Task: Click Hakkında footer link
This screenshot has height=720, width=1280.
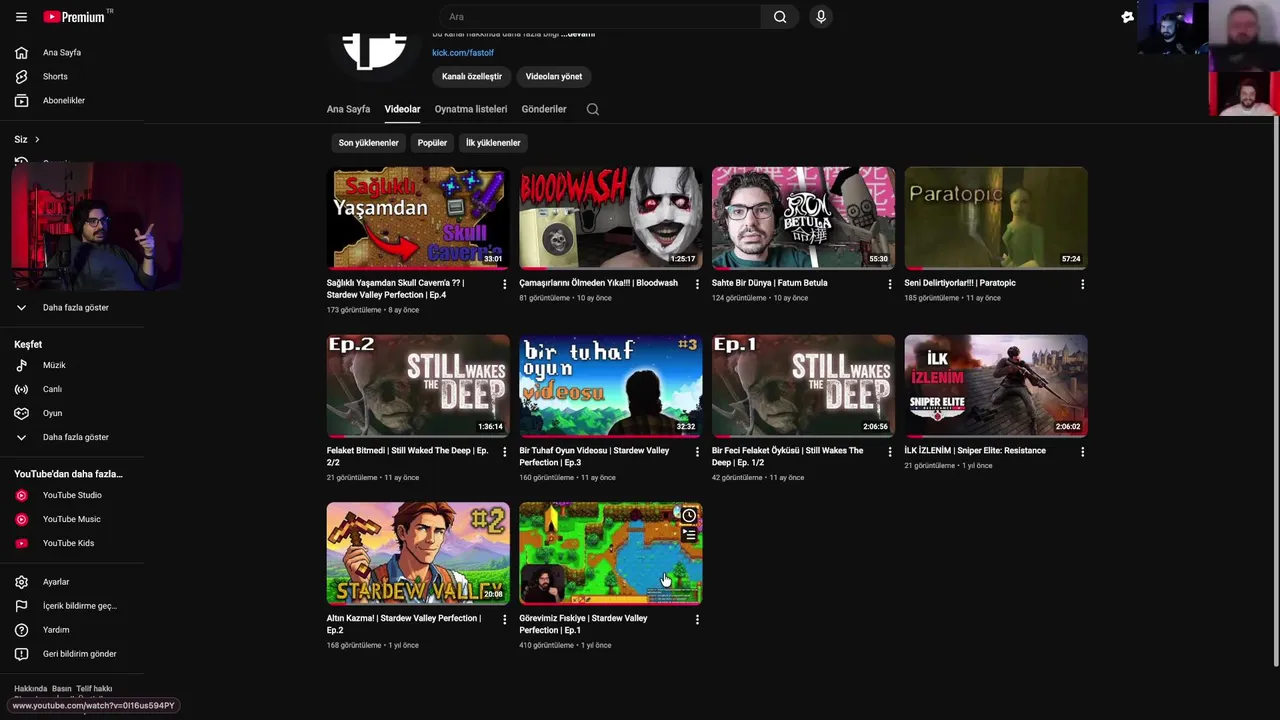Action: click(x=30, y=689)
